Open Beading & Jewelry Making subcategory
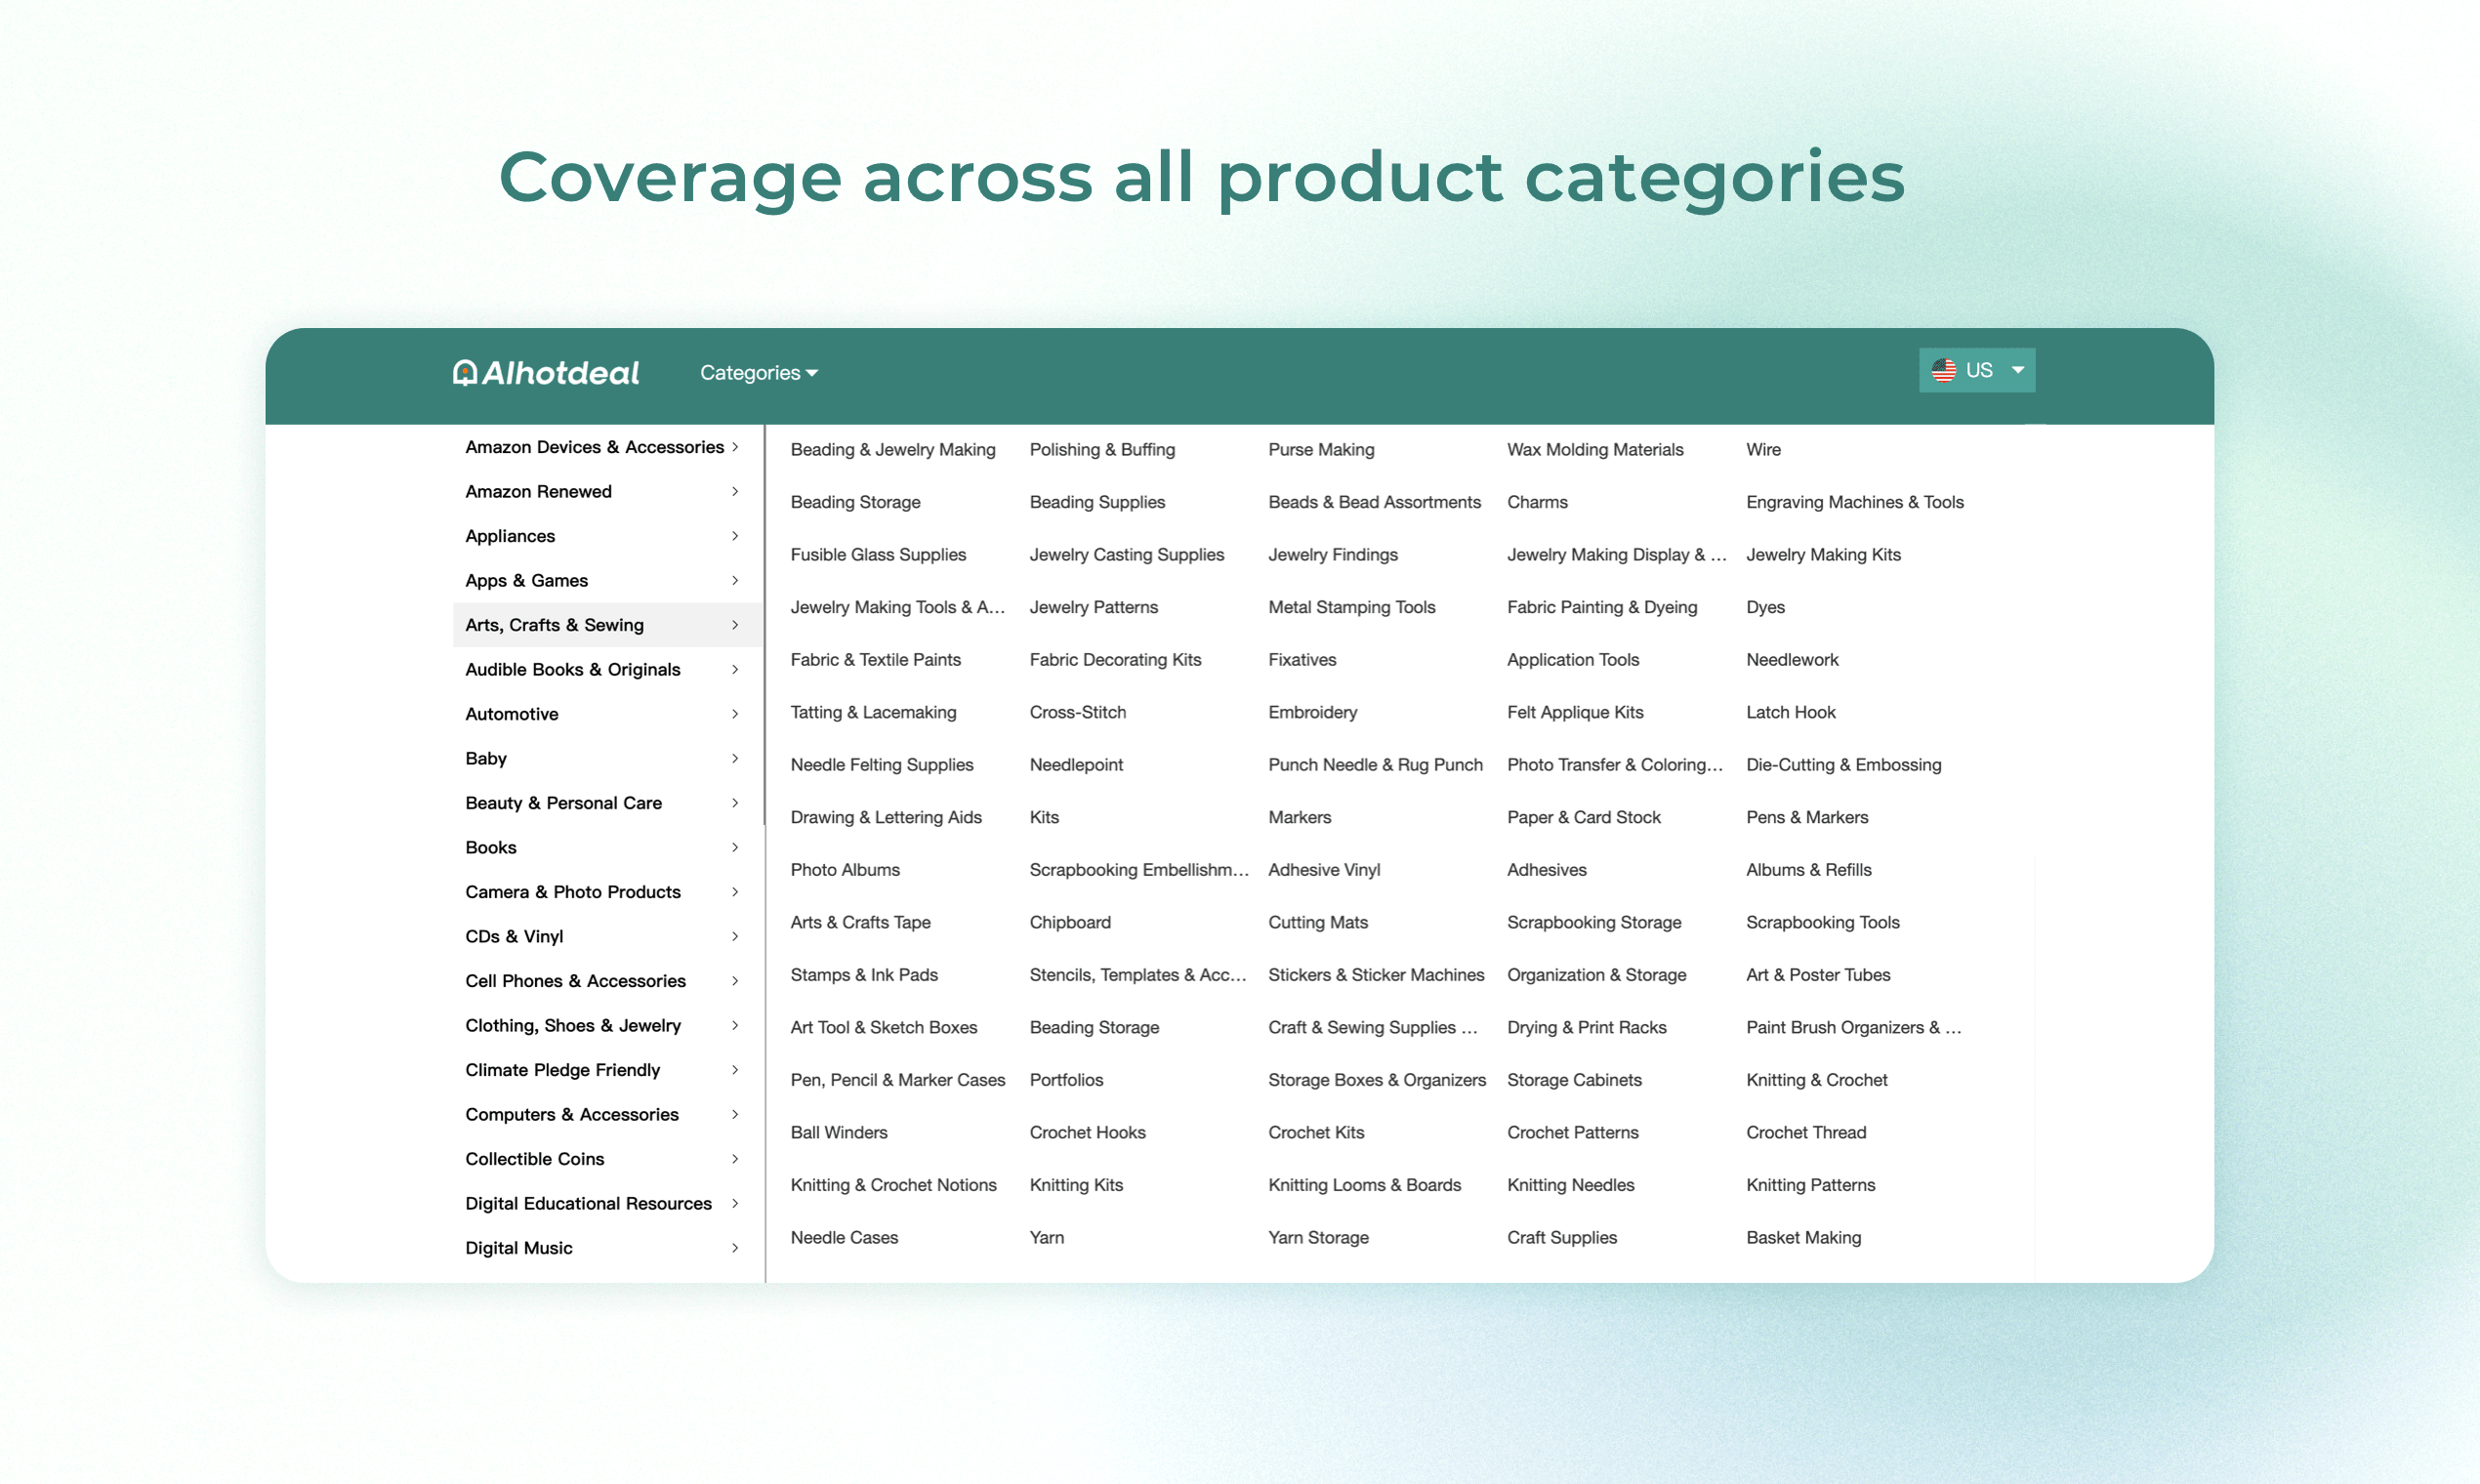2480x1484 pixels. 893,450
